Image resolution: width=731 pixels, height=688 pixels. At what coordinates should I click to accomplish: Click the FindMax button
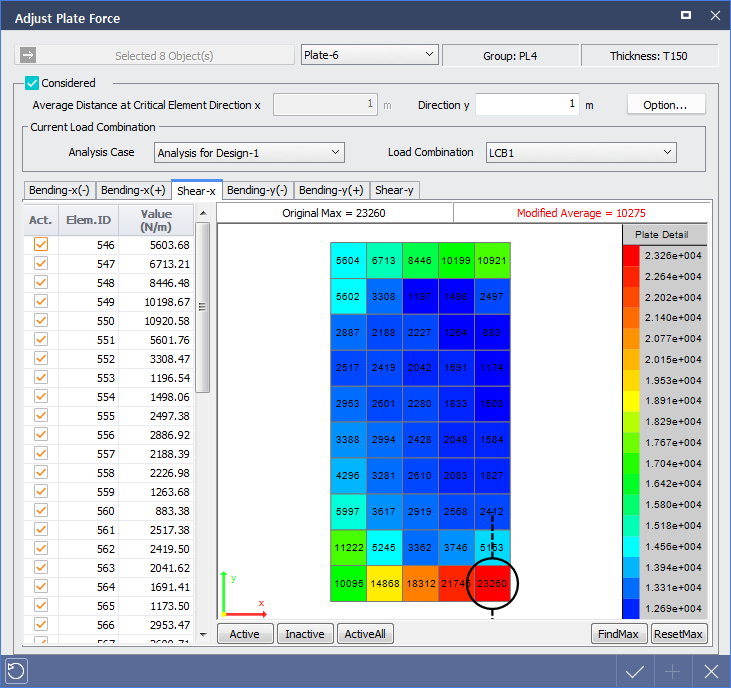coord(618,634)
